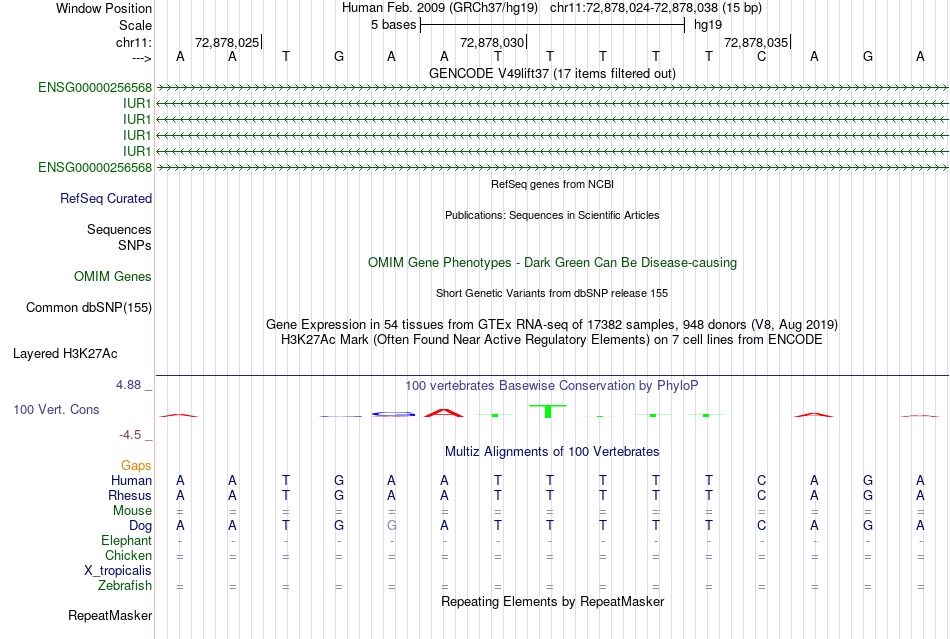Click the RefSeq genes from NCBI title

tap(552, 184)
